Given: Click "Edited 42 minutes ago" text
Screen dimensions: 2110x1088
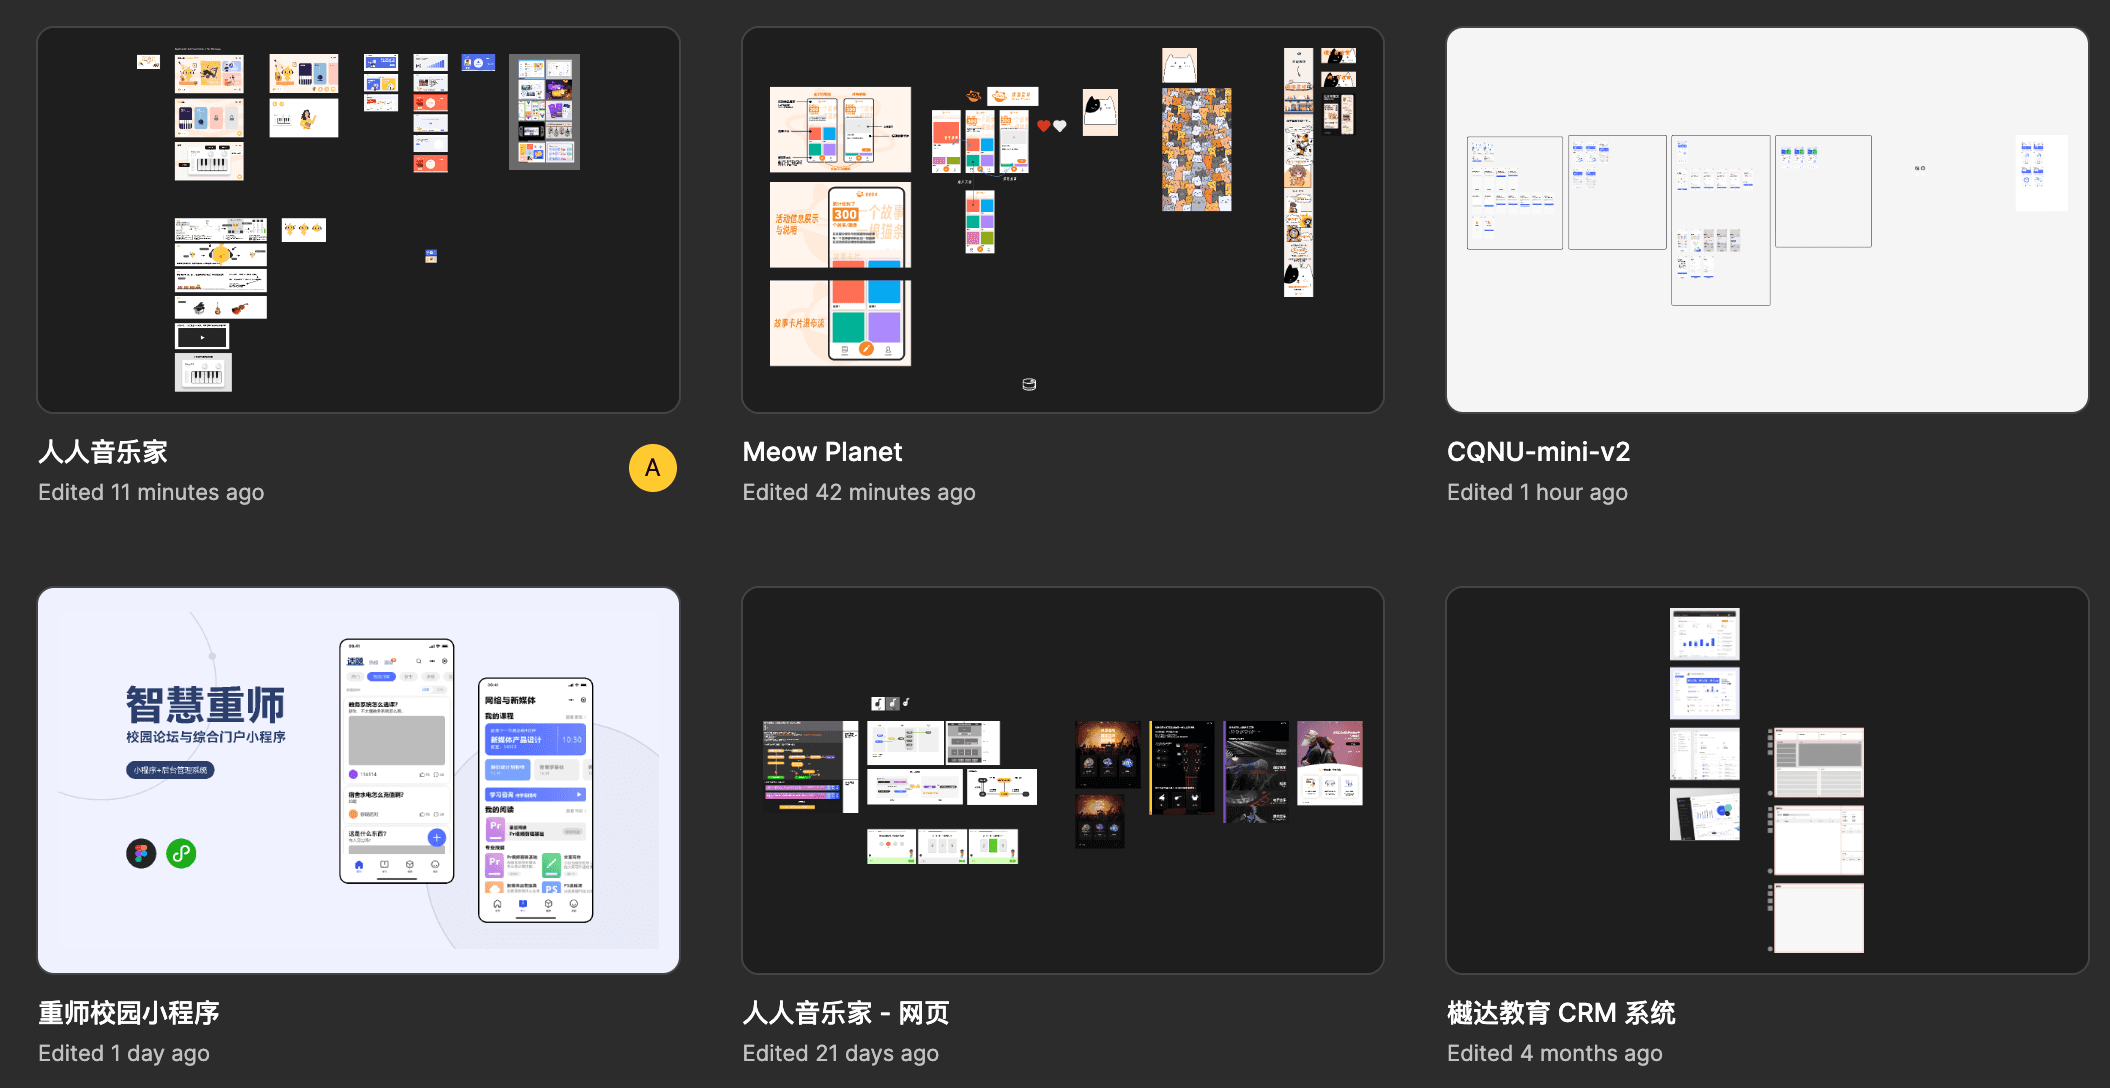Looking at the screenshot, I should (x=858, y=492).
